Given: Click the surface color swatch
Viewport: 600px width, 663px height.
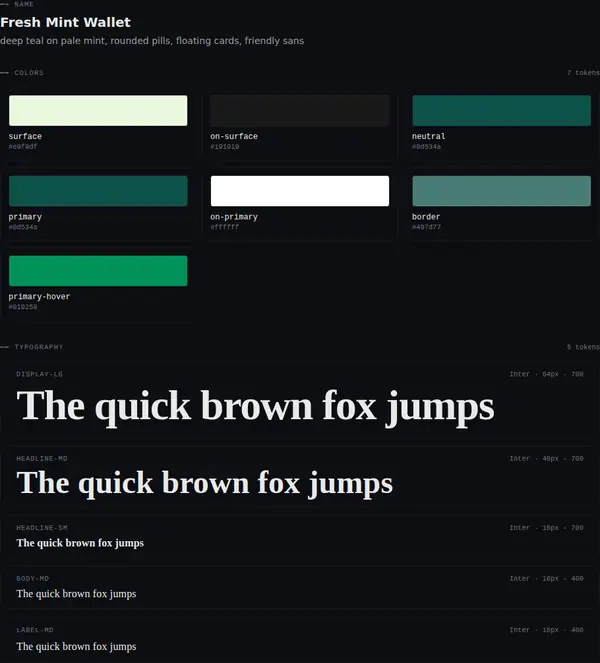Looking at the screenshot, I should (x=98, y=110).
